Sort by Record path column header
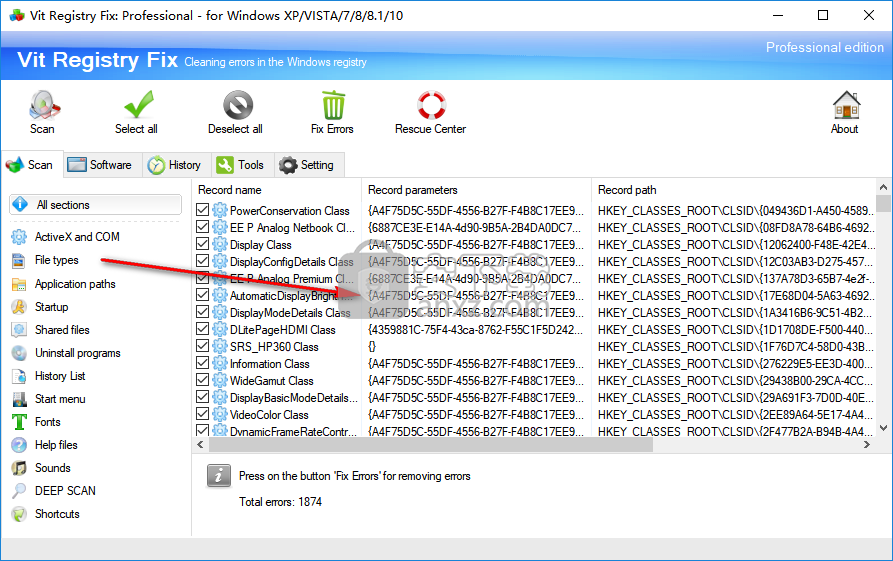This screenshot has width=893, height=561. (x=734, y=190)
